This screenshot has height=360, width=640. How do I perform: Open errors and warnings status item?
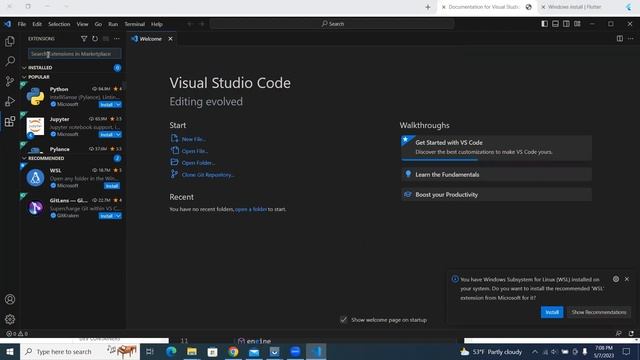(x=17, y=333)
